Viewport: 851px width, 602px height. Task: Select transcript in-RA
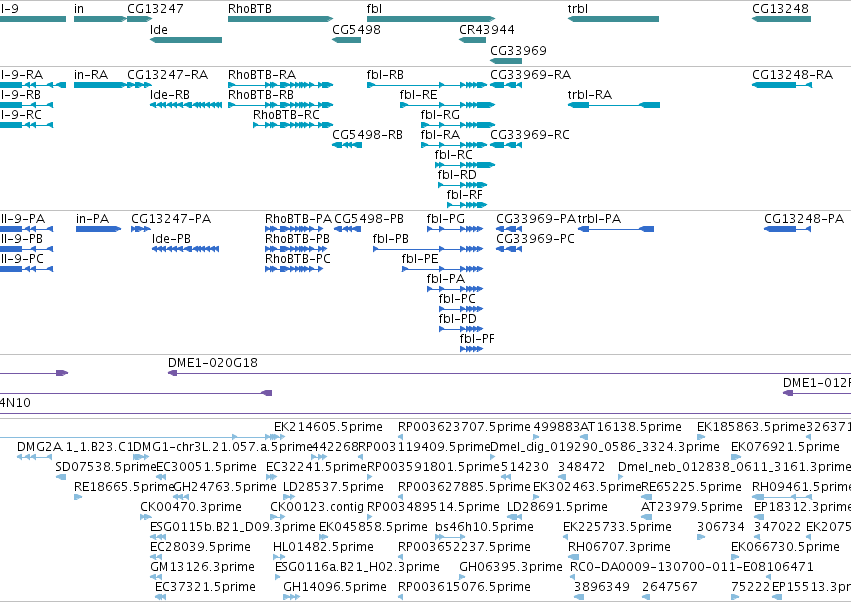[100, 85]
